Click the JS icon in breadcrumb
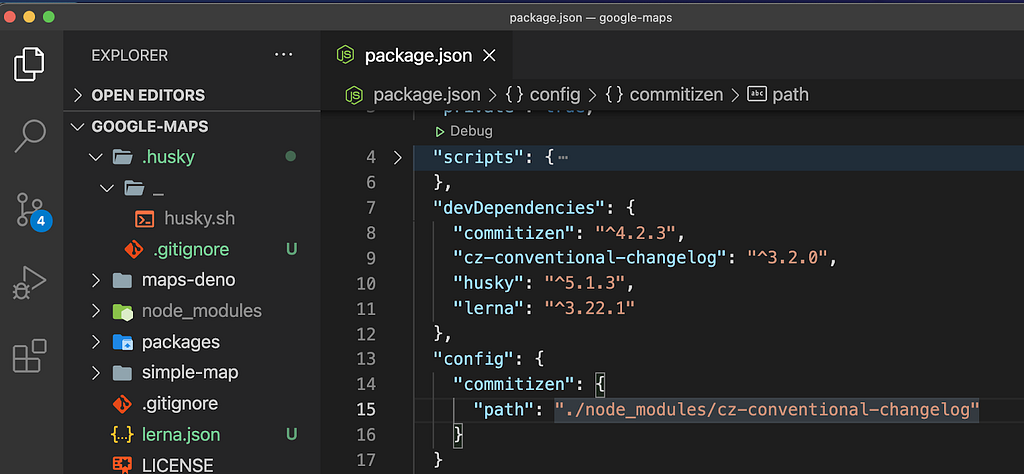The width and height of the screenshot is (1024, 474). tap(353, 95)
